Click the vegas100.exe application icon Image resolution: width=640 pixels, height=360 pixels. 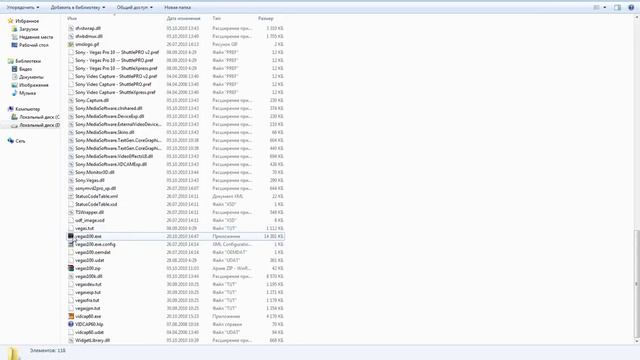[x=71, y=236]
